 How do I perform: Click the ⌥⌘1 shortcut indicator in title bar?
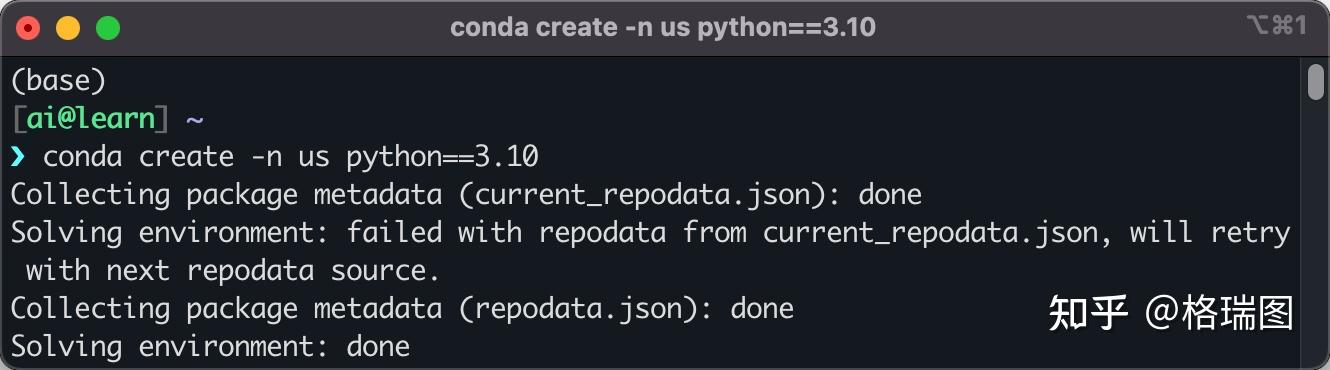point(1277,26)
